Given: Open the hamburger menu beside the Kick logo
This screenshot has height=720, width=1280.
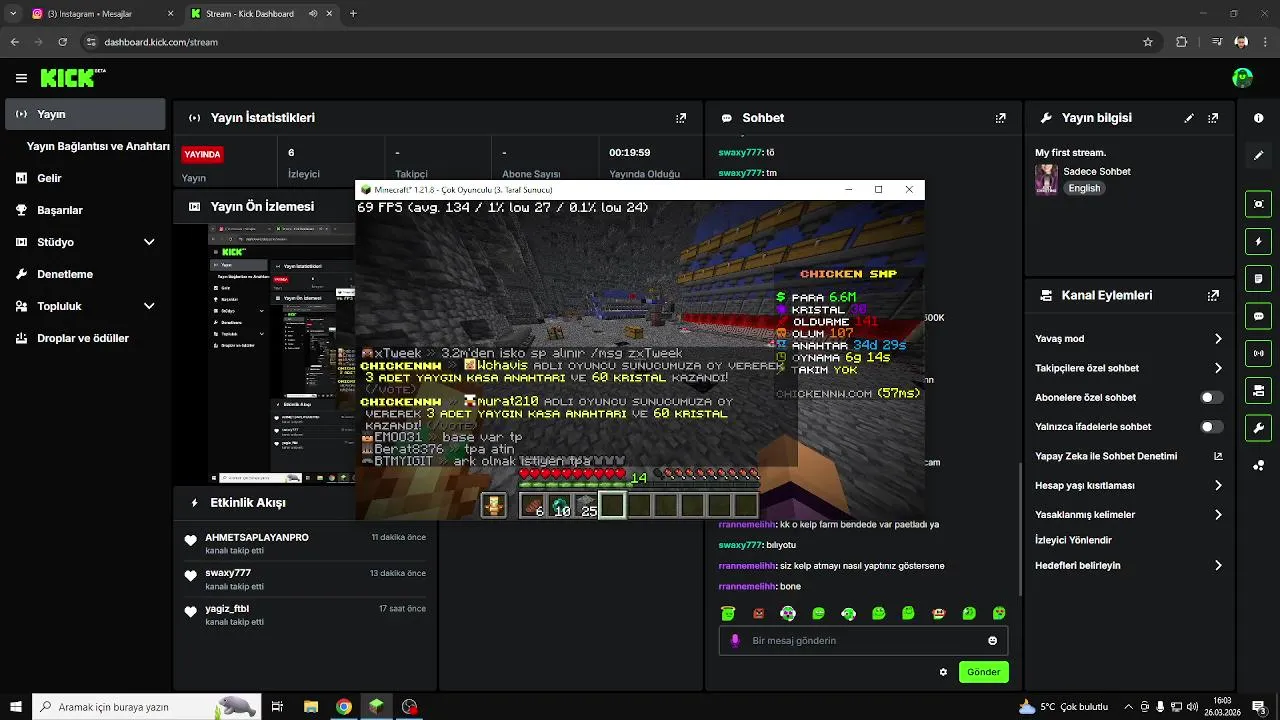Looking at the screenshot, I should [x=21, y=78].
